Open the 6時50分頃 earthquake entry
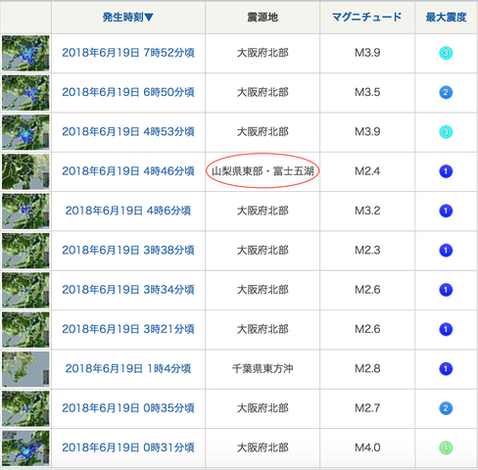Screen dimensions: 478x470 pyautogui.click(x=128, y=92)
